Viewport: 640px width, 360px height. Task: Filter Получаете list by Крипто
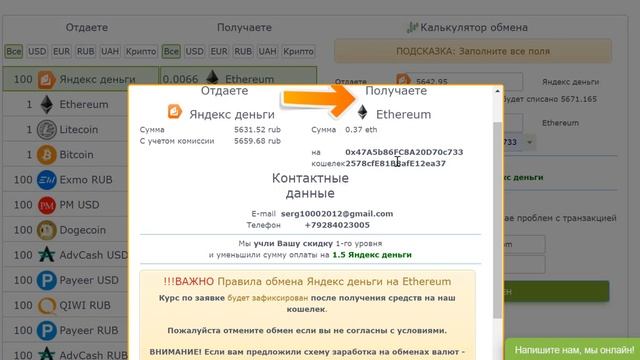tap(298, 51)
